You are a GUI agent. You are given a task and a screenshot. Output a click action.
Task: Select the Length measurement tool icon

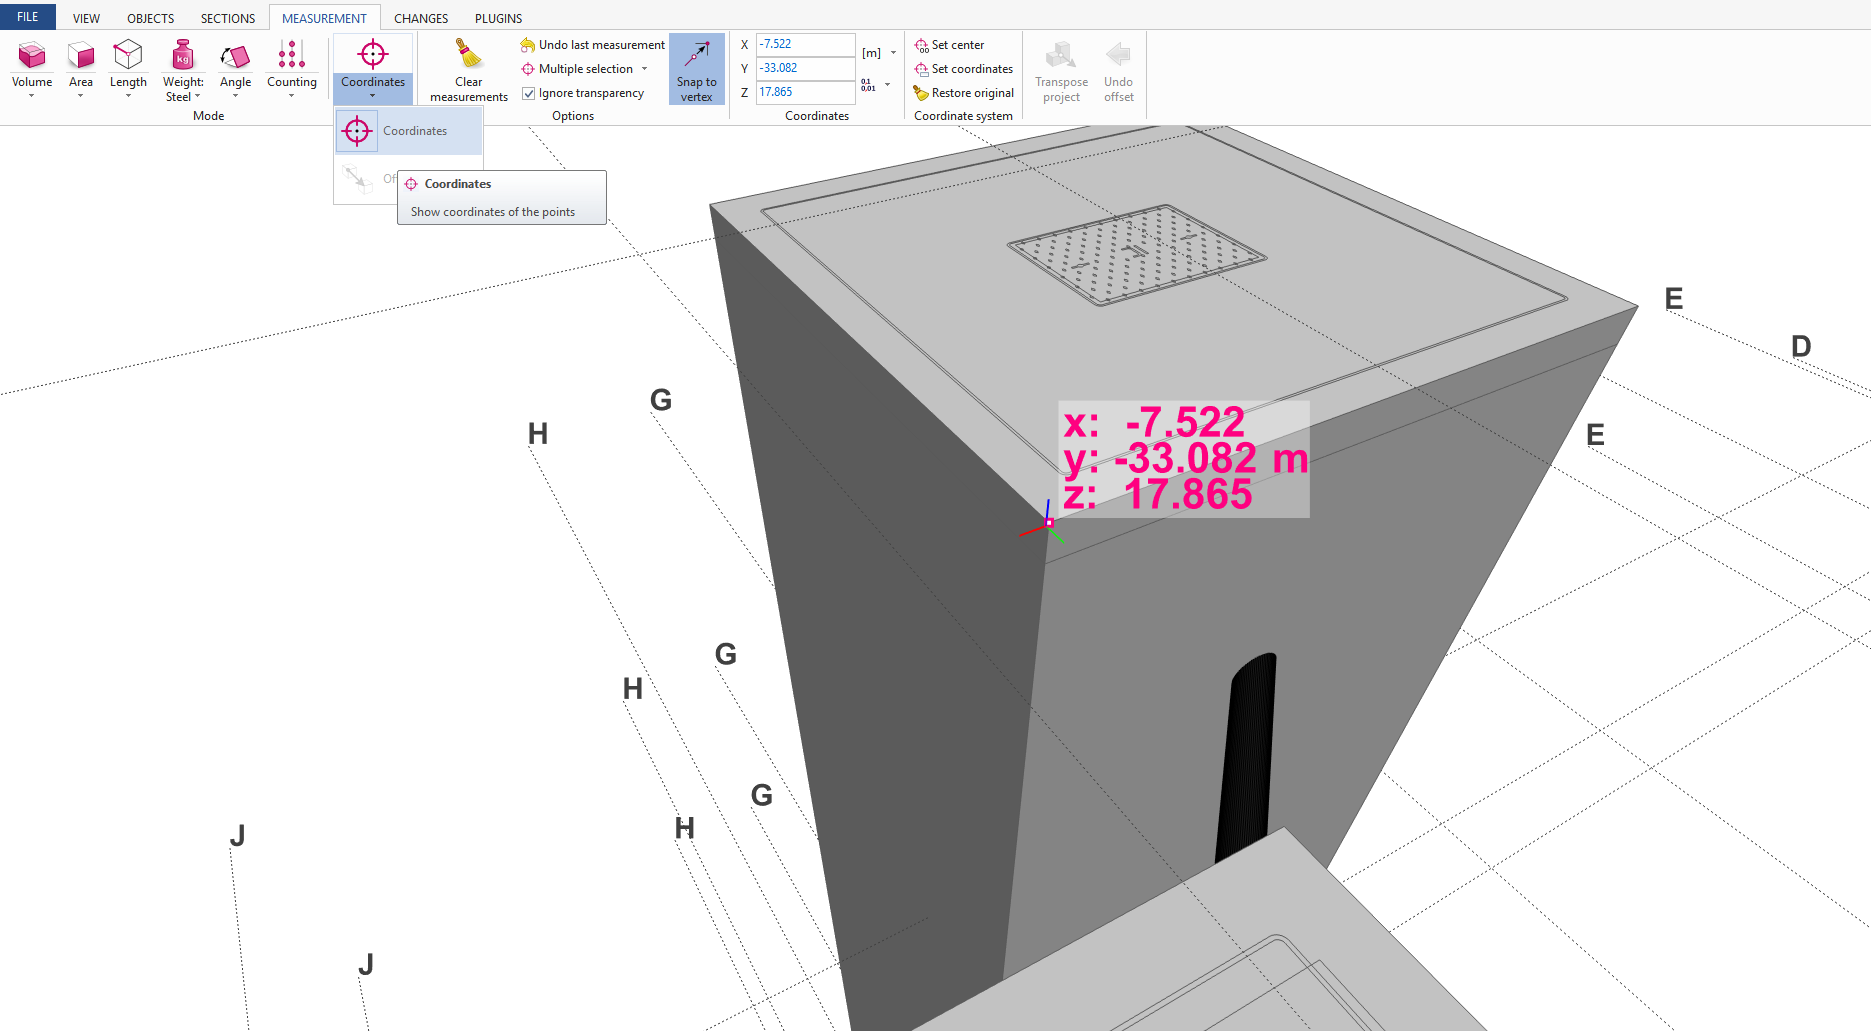click(x=128, y=54)
